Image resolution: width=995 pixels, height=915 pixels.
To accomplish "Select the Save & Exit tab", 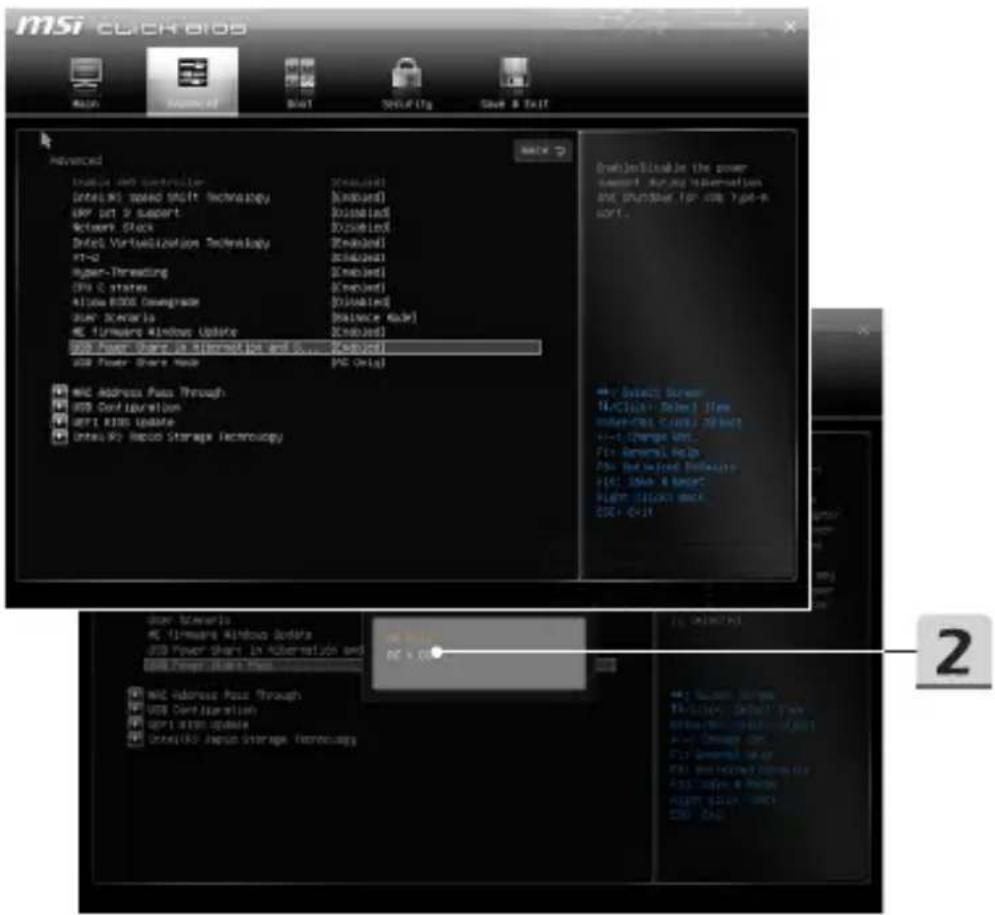I will tap(514, 83).
